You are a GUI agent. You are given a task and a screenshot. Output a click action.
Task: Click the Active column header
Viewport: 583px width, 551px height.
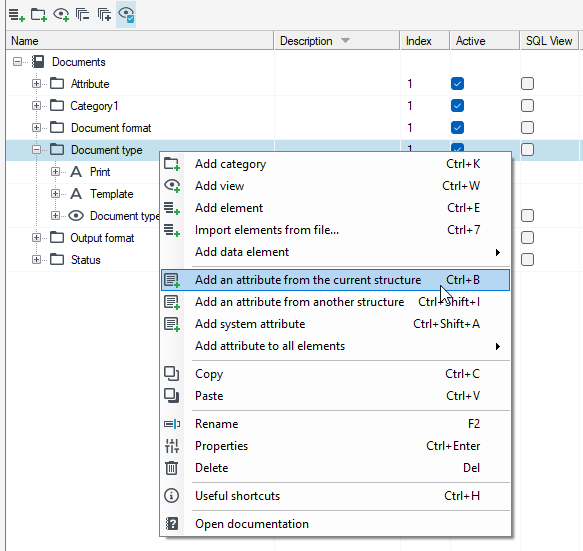[485, 41]
